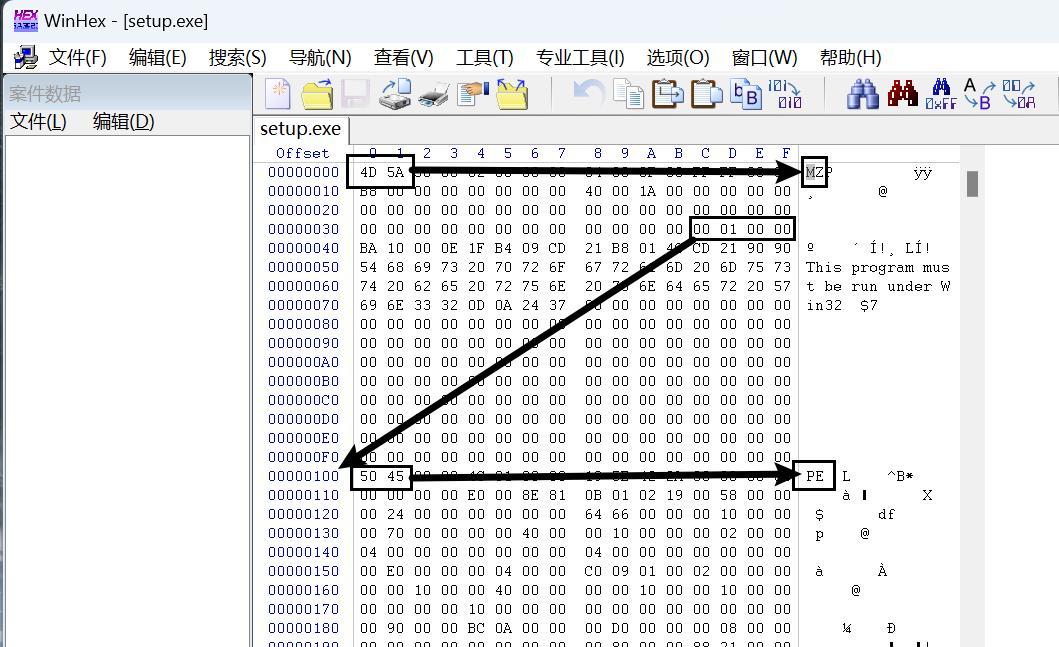Image resolution: width=1059 pixels, height=647 pixels.
Task: Click the Open file folder icon
Action: coord(316,94)
